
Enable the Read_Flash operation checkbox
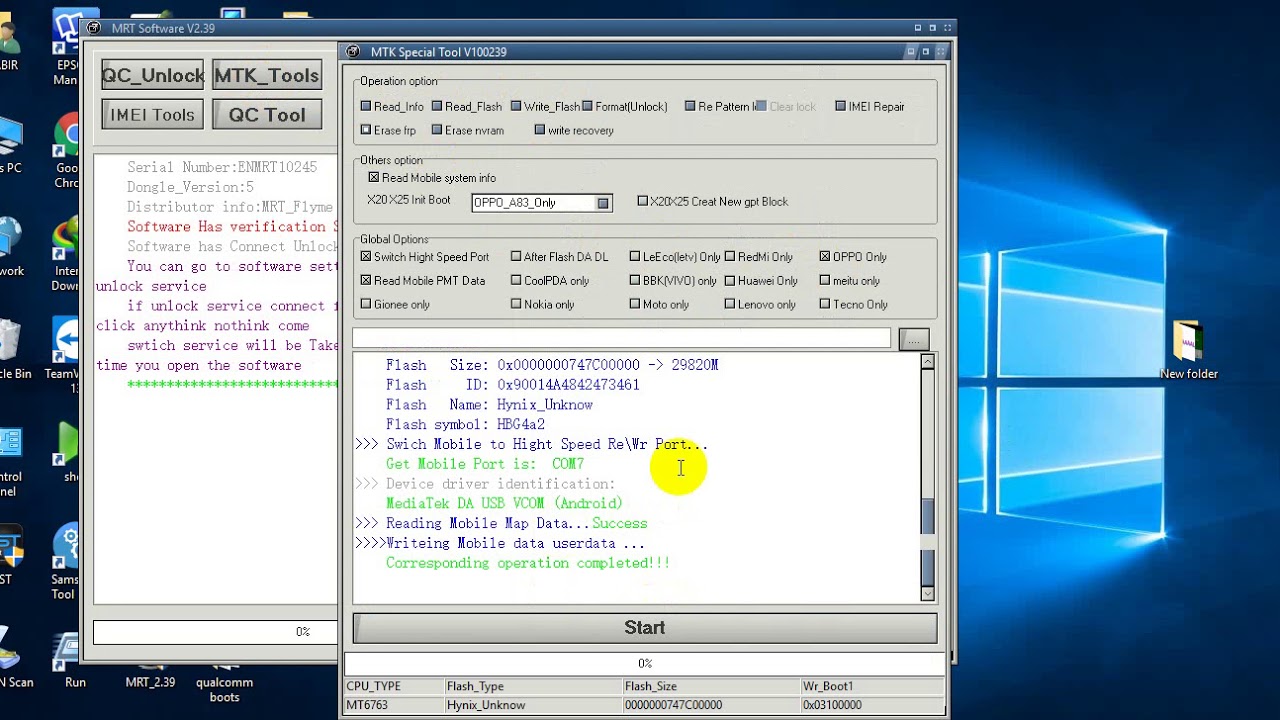[x=437, y=106]
